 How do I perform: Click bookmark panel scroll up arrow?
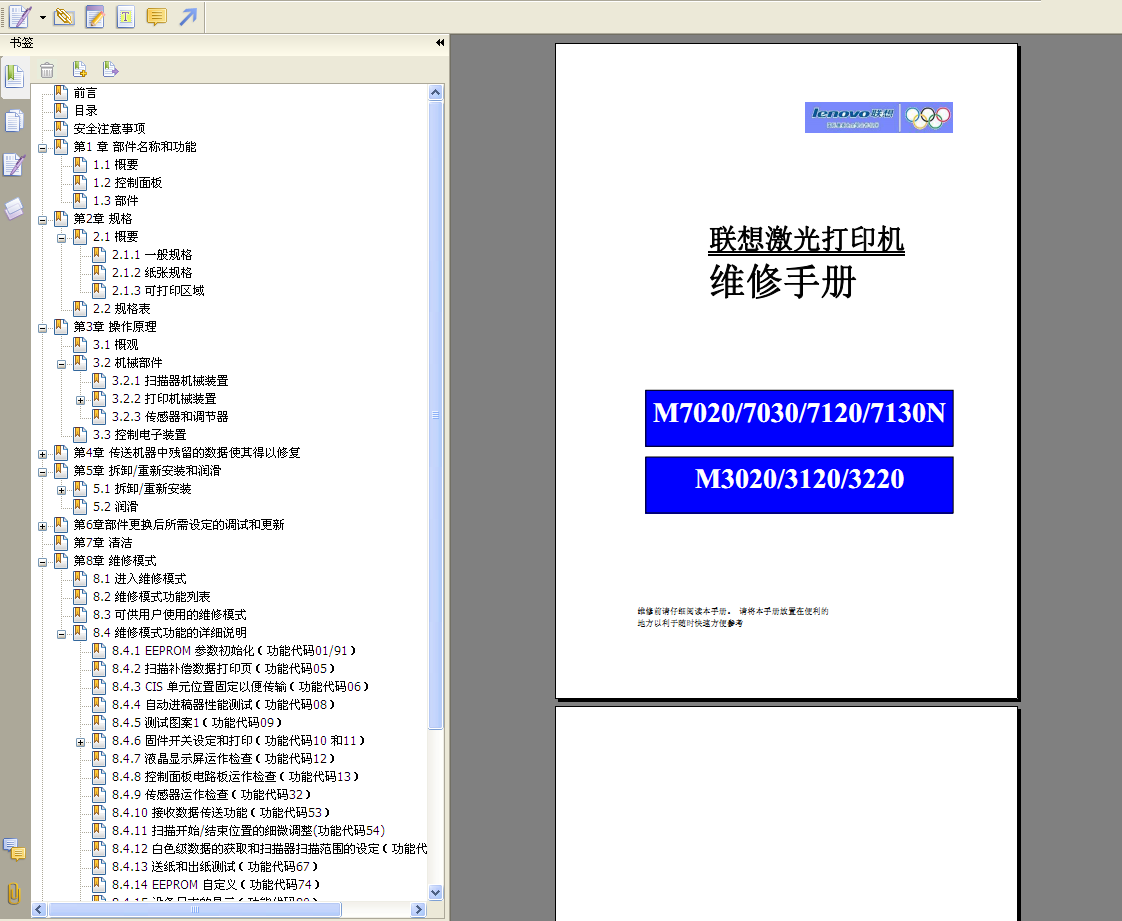(436, 92)
